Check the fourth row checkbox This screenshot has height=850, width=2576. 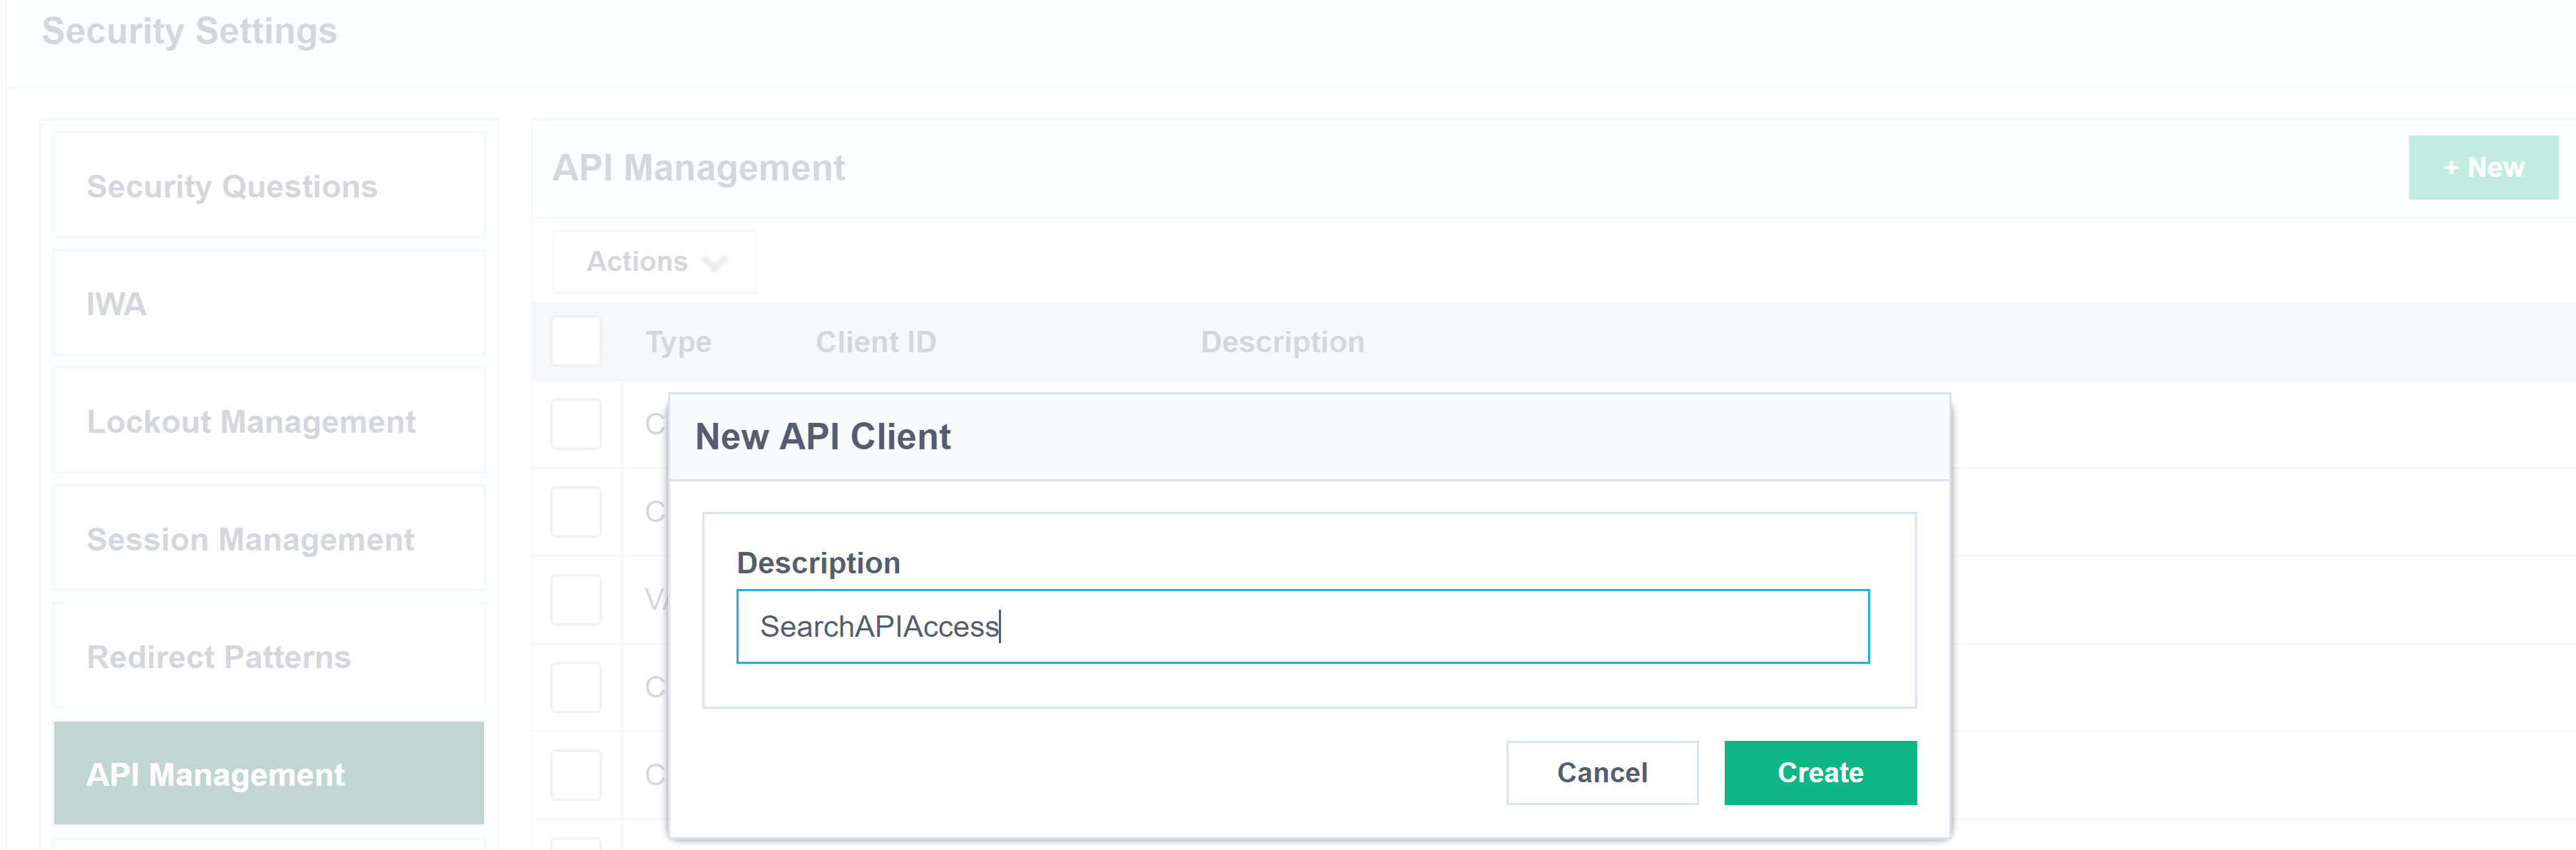pyautogui.click(x=576, y=687)
